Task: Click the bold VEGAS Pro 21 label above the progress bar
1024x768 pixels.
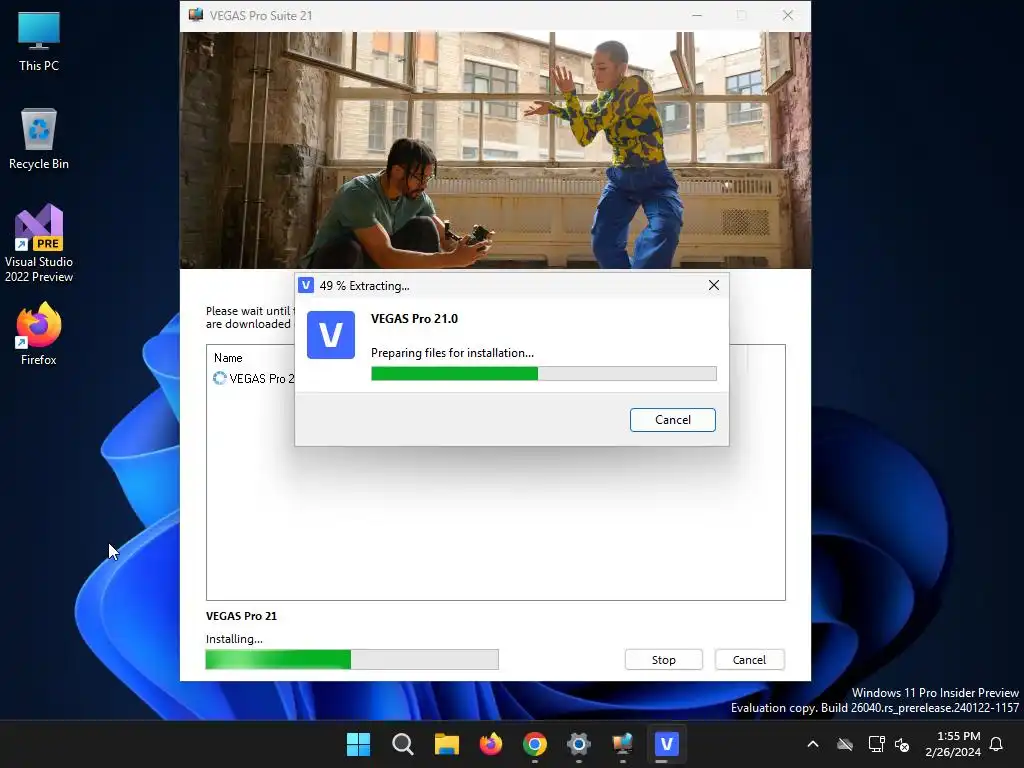Action: coord(241,616)
